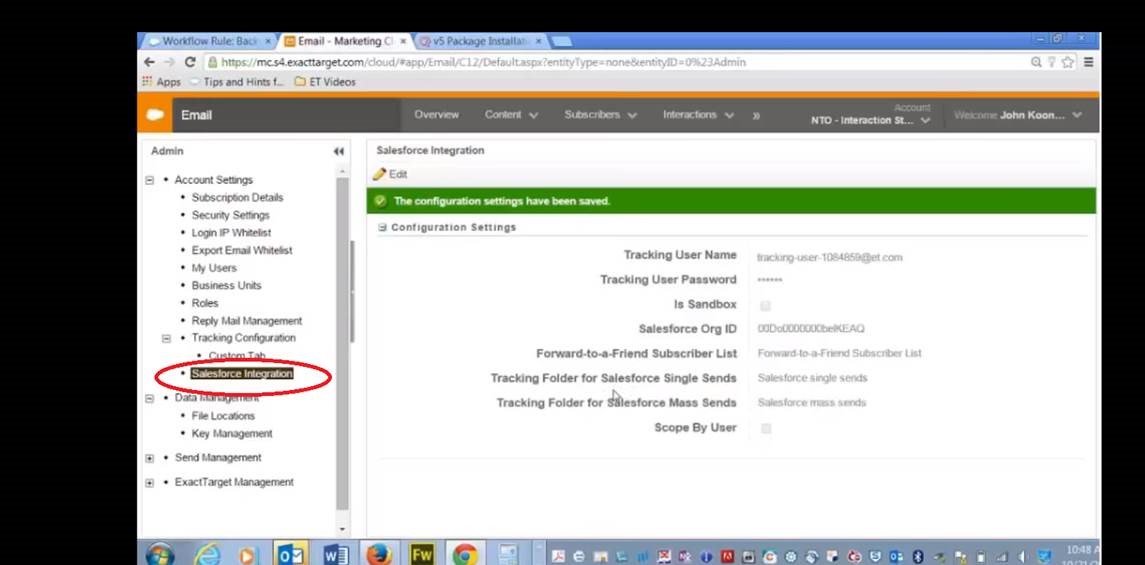Switch to the v5 Package Installation tab
1145x565 pixels.
tap(480, 41)
